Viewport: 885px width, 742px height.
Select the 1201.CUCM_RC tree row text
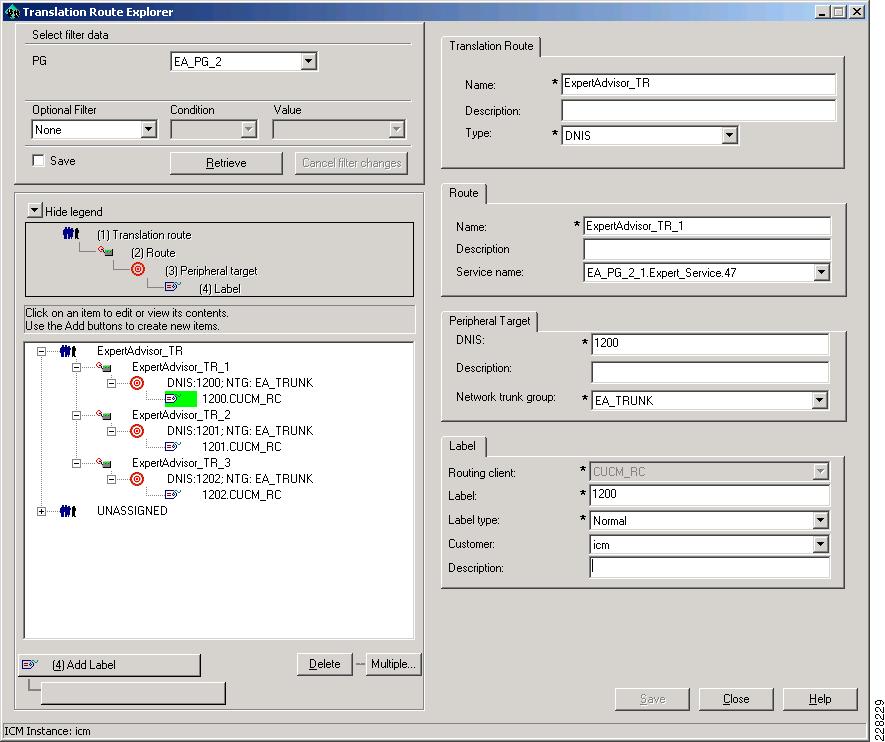click(x=242, y=447)
